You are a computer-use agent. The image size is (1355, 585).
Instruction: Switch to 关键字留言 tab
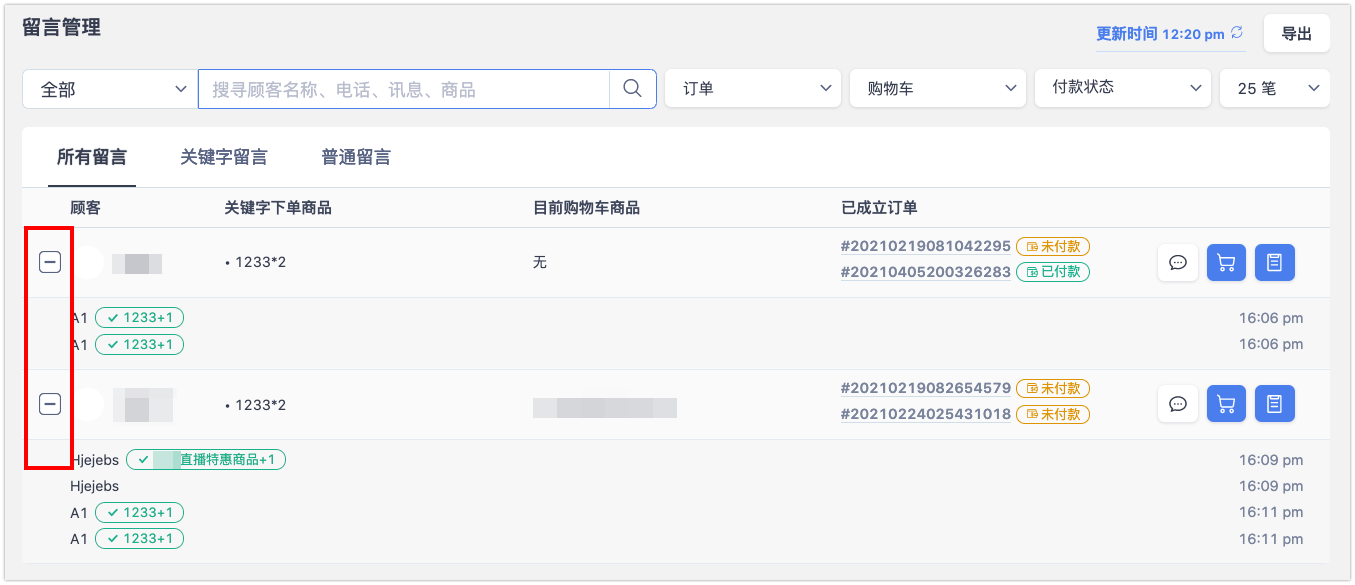pos(224,157)
